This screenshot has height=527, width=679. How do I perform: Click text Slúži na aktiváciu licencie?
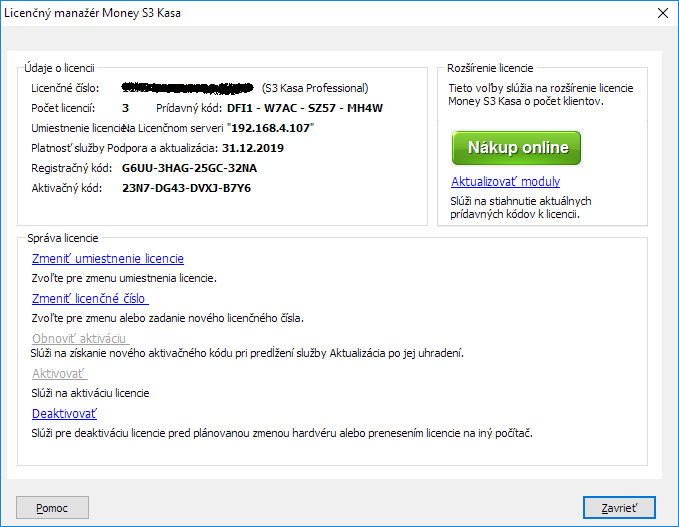pyautogui.click(x=90, y=393)
